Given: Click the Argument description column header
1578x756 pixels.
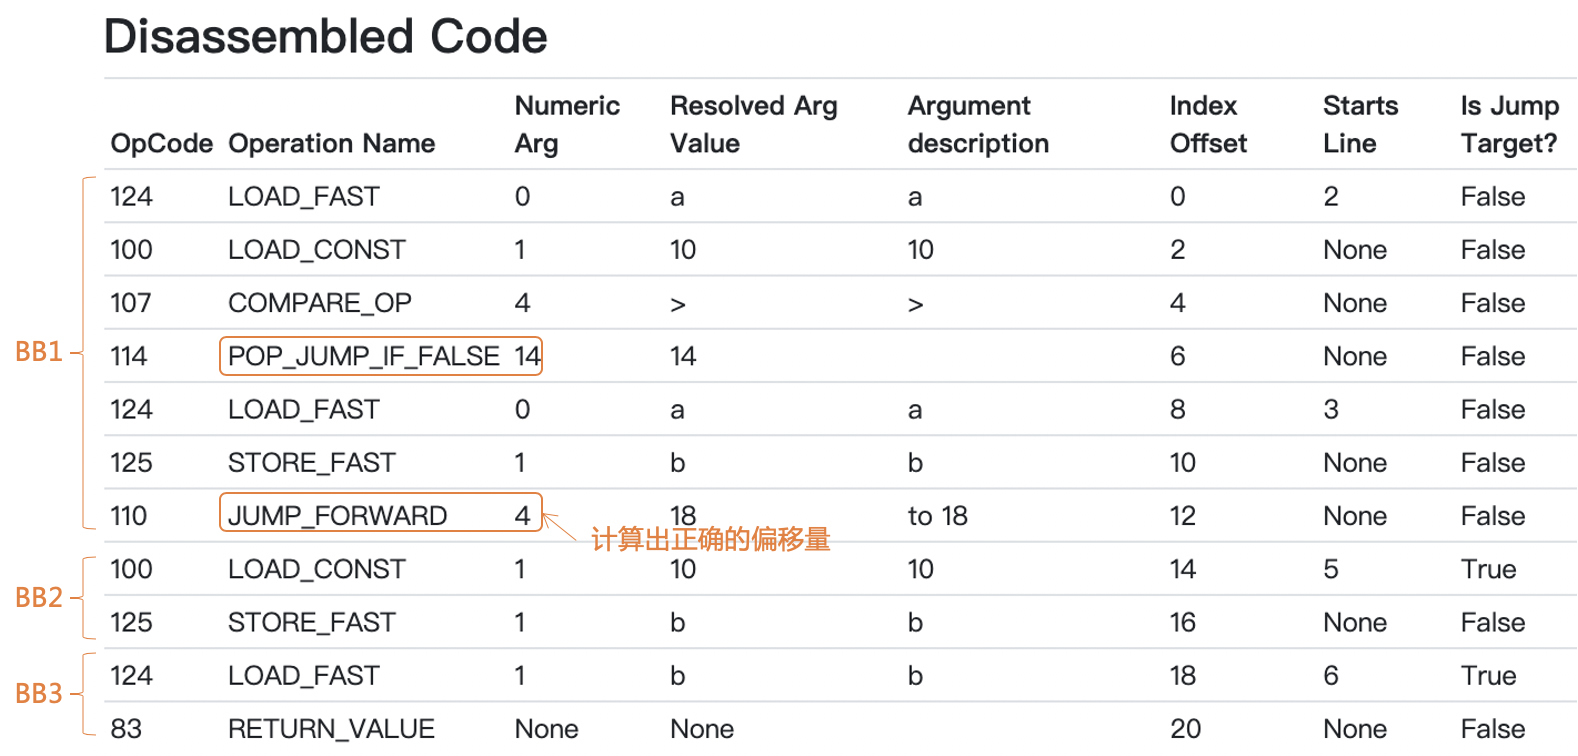Looking at the screenshot, I should tap(977, 124).
